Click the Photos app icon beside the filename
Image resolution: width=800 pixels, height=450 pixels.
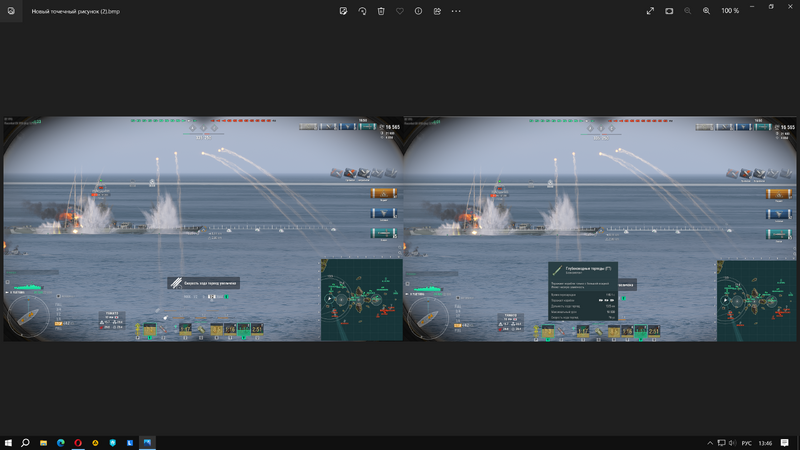click(x=9, y=10)
